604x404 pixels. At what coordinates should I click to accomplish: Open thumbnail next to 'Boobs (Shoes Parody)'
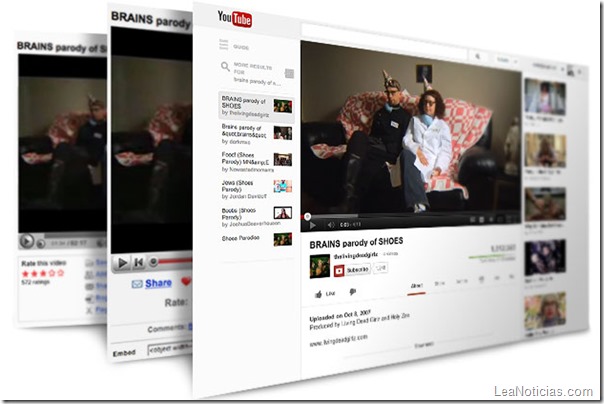coord(283,213)
